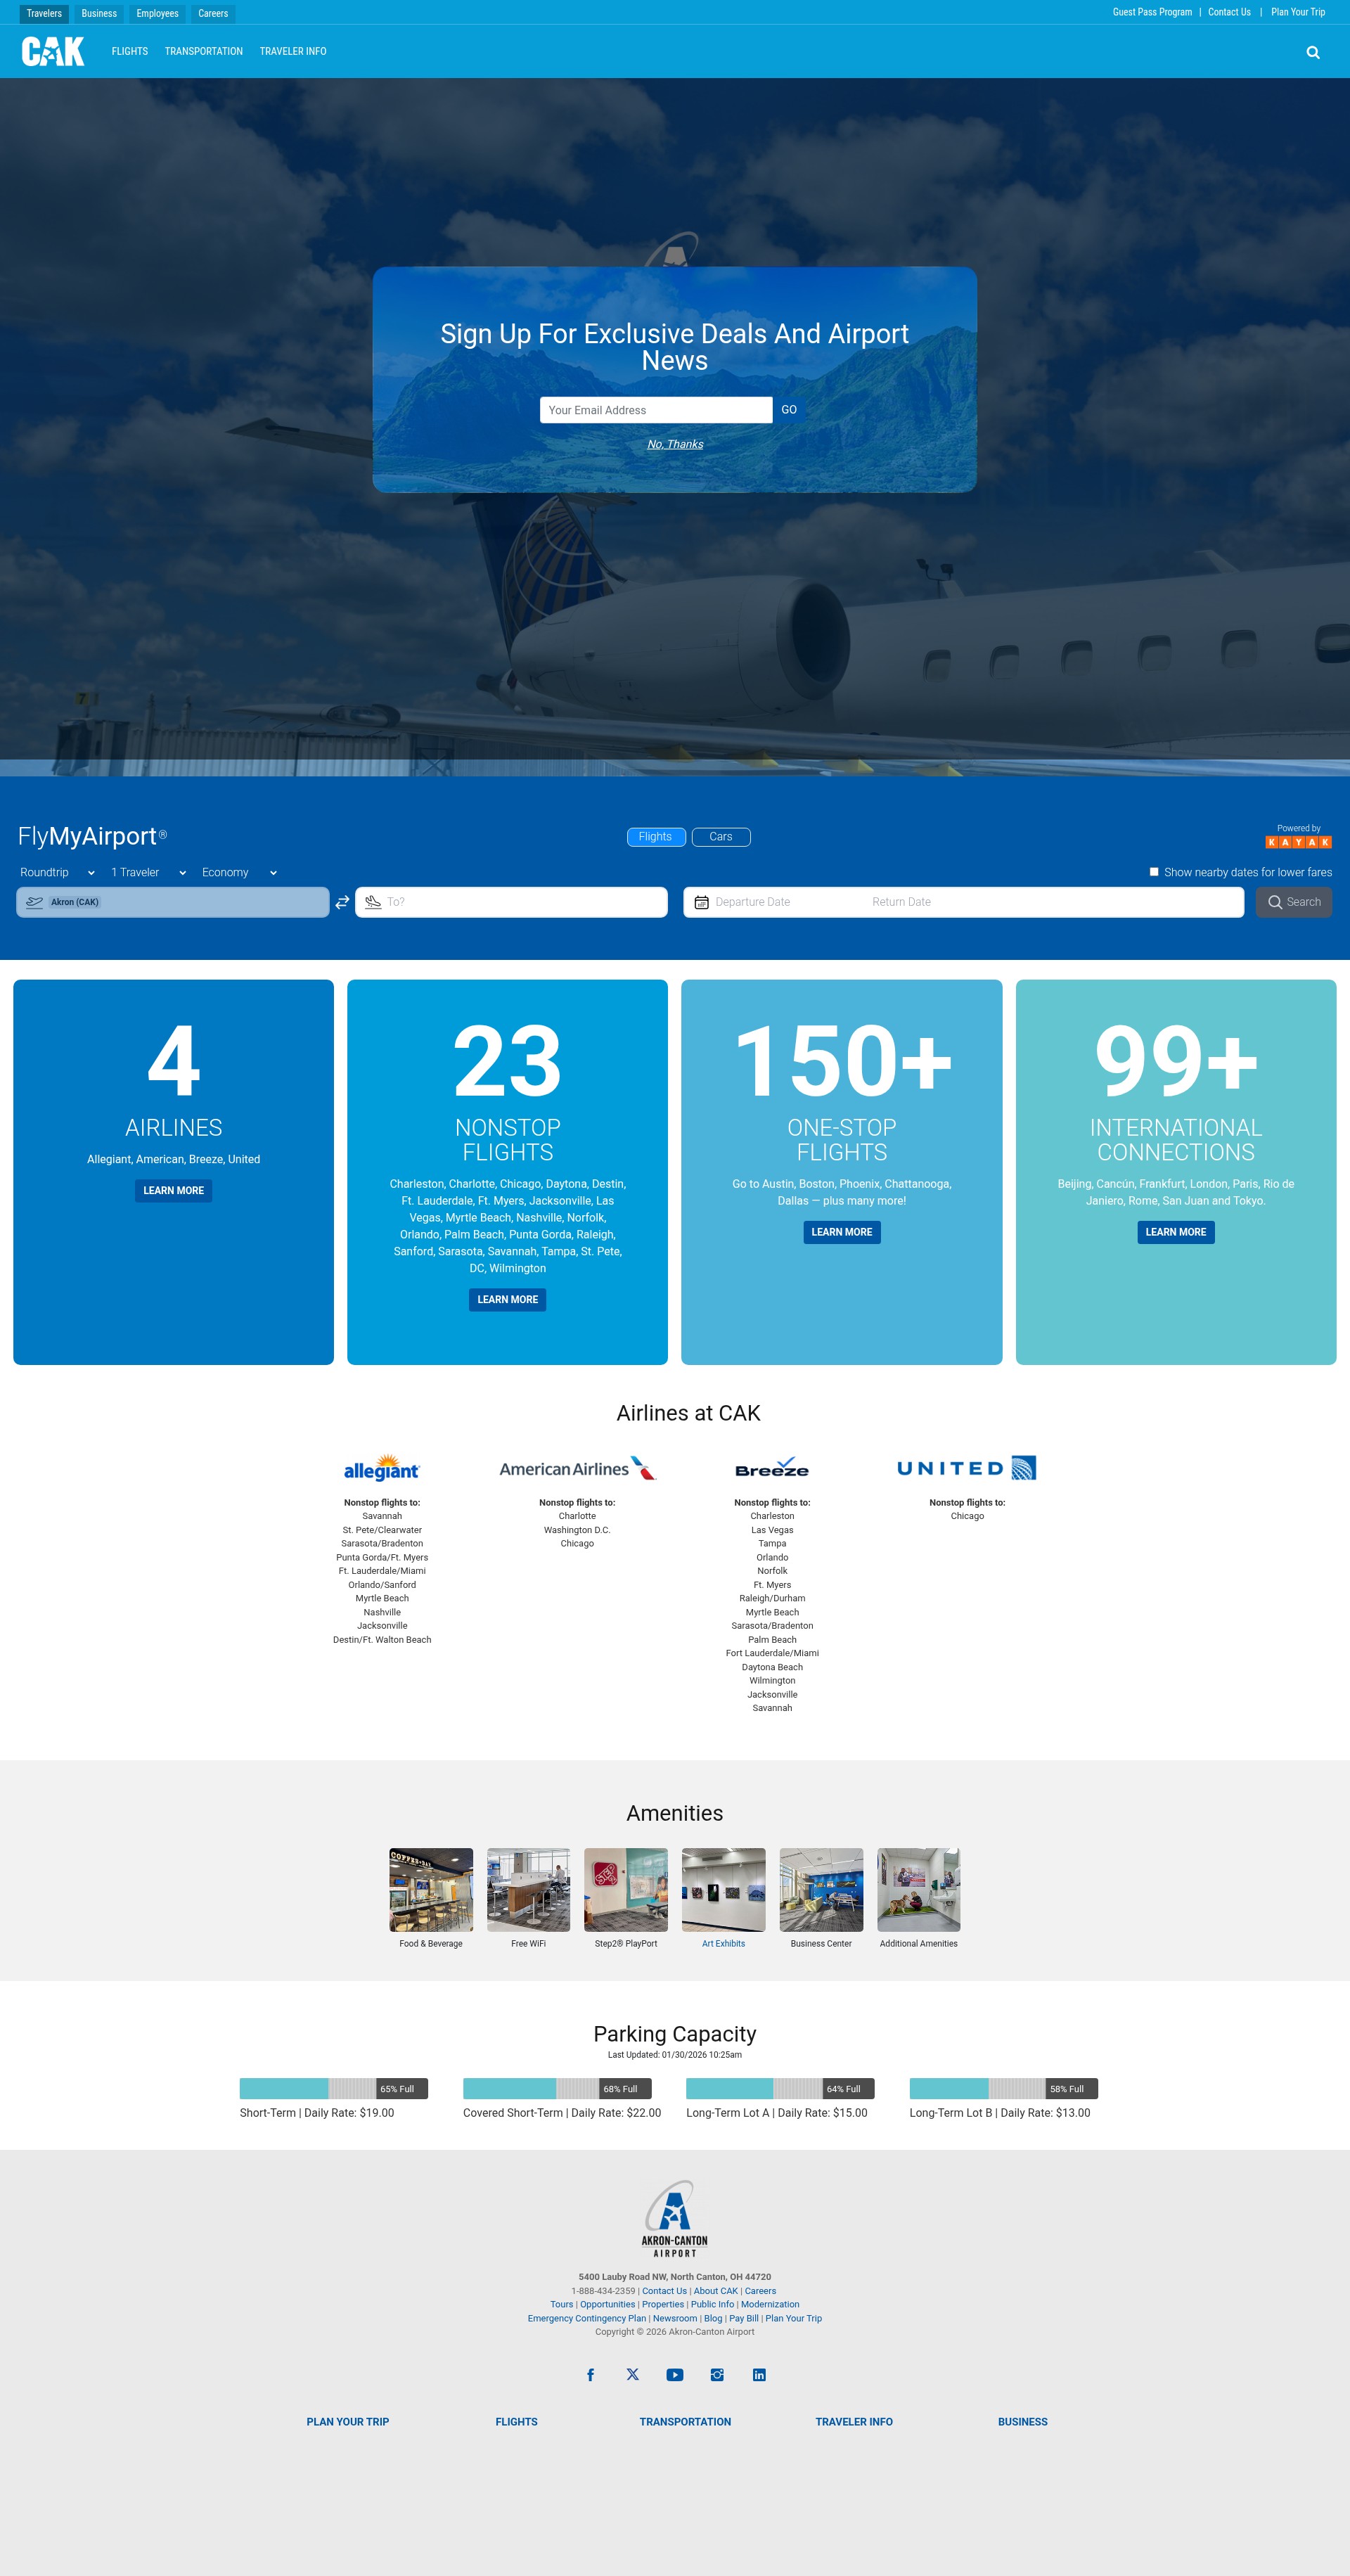Screen dimensions: 1350x2576
Task: Open the Modernization footer link
Action: 770,2304
